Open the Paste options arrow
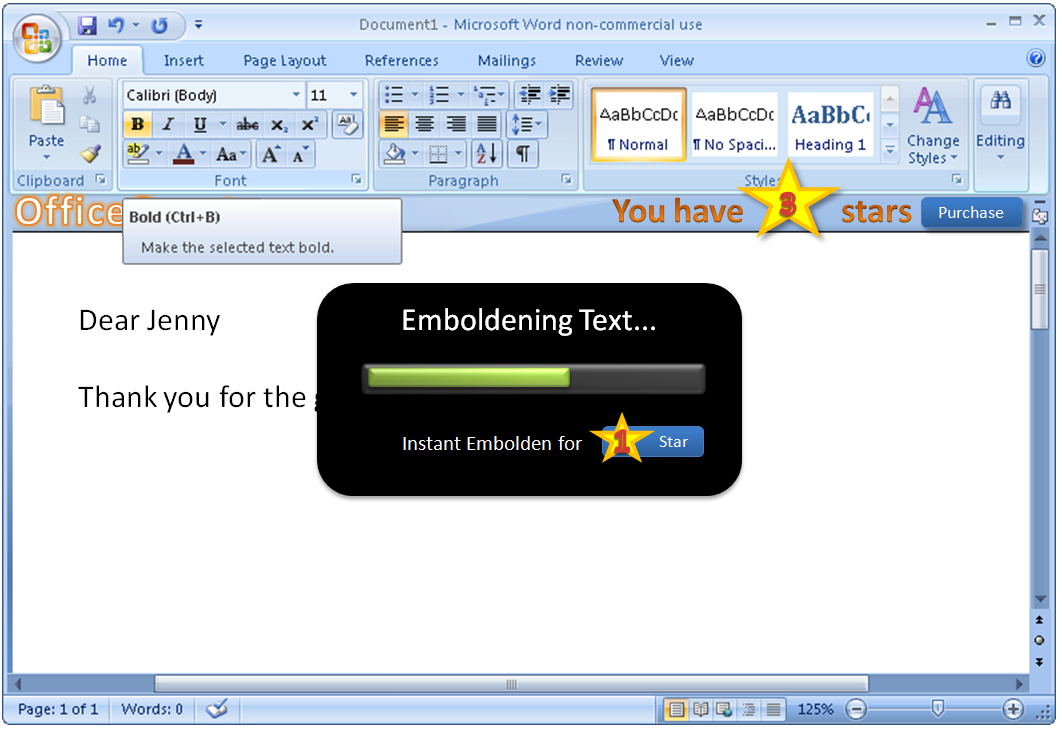 tap(47, 158)
